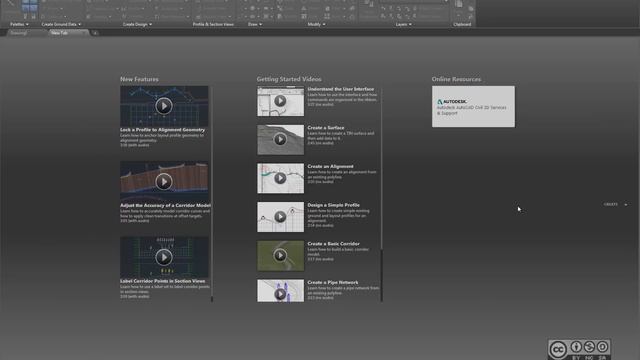Open the Lock a Profile to Alignment Geometry title
Screen dimensions: 640x360
(162, 130)
